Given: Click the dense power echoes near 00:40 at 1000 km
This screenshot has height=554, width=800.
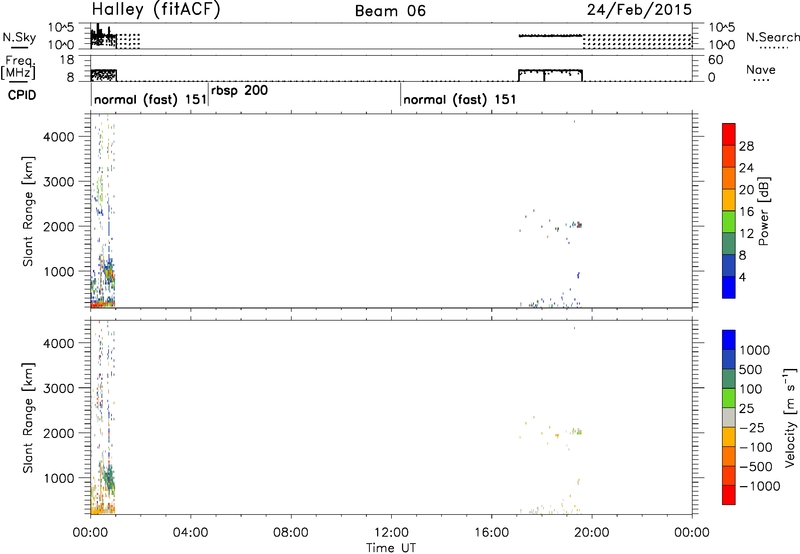Looking at the screenshot, I should (108, 273).
